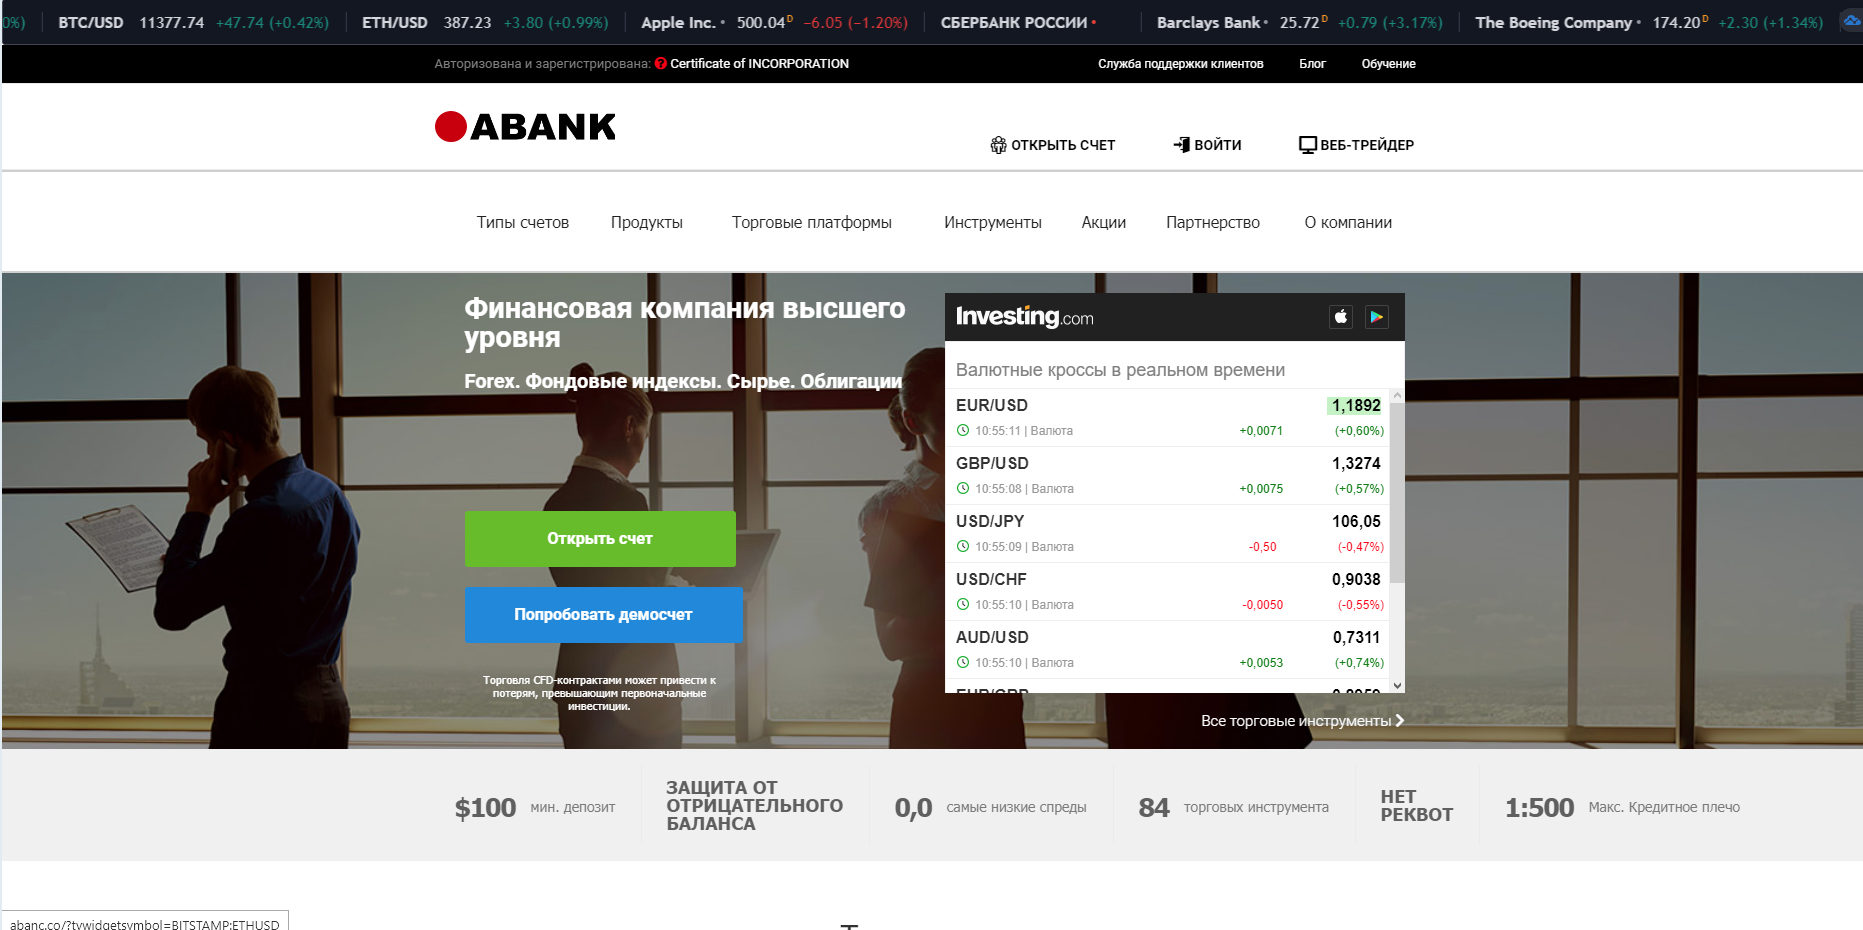The height and width of the screenshot is (930, 1863).
Task: Click the widget scrollbar down arrow
Action: tap(1397, 685)
